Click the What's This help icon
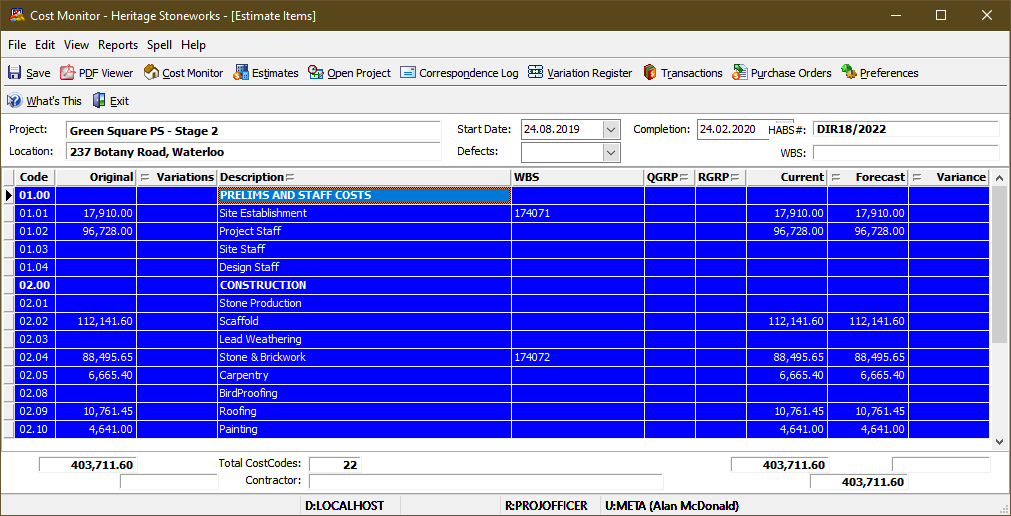The width and height of the screenshot is (1011, 516). [x=15, y=101]
